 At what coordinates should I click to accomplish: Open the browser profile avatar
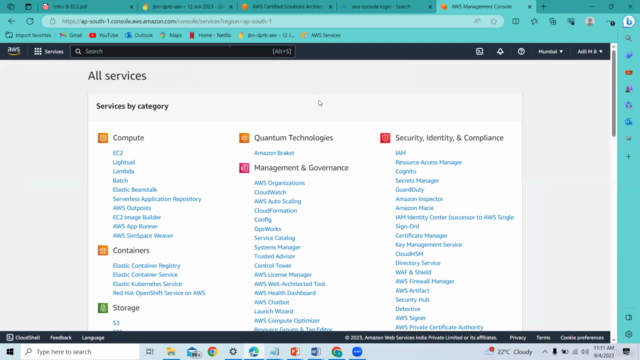click(x=590, y=21)
